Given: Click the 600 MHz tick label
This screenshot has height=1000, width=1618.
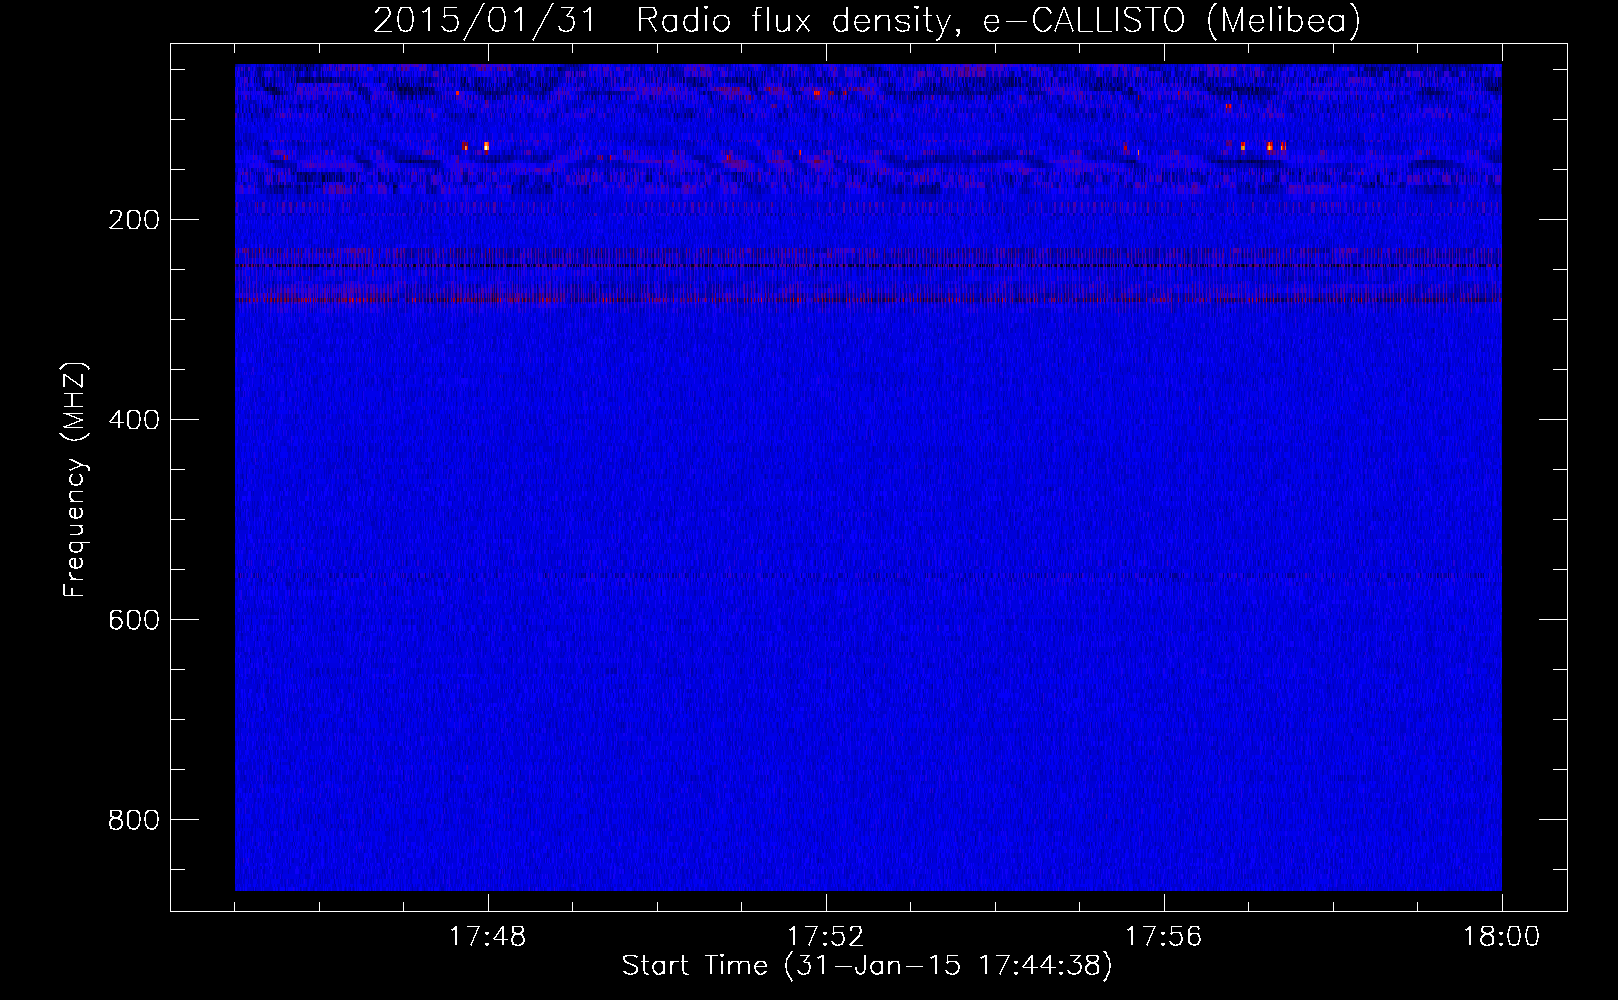Looking at the screenshot, I should [134, 620].
